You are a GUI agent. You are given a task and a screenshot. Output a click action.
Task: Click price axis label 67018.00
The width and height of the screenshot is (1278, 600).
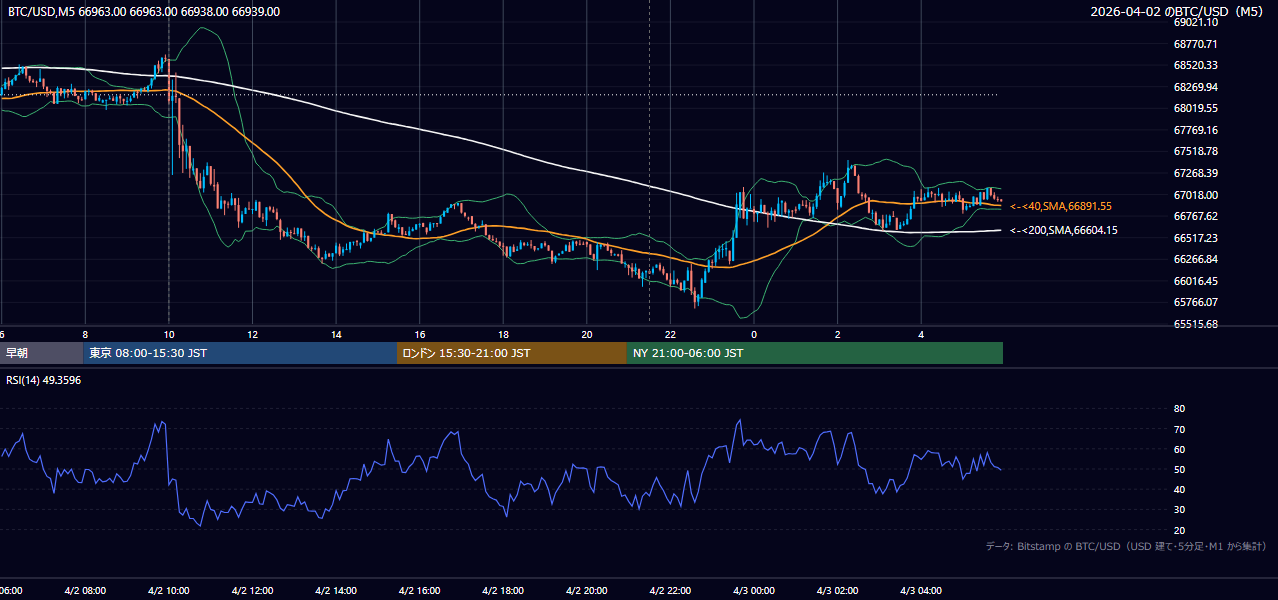point(1196,195)
